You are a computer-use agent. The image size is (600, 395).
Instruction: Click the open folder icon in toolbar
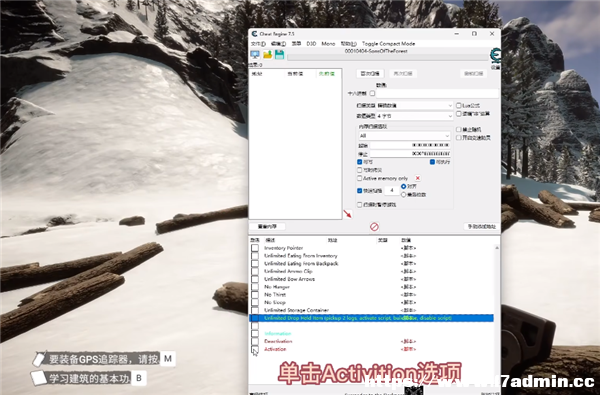pyautogui.click(x=267, y=54)
